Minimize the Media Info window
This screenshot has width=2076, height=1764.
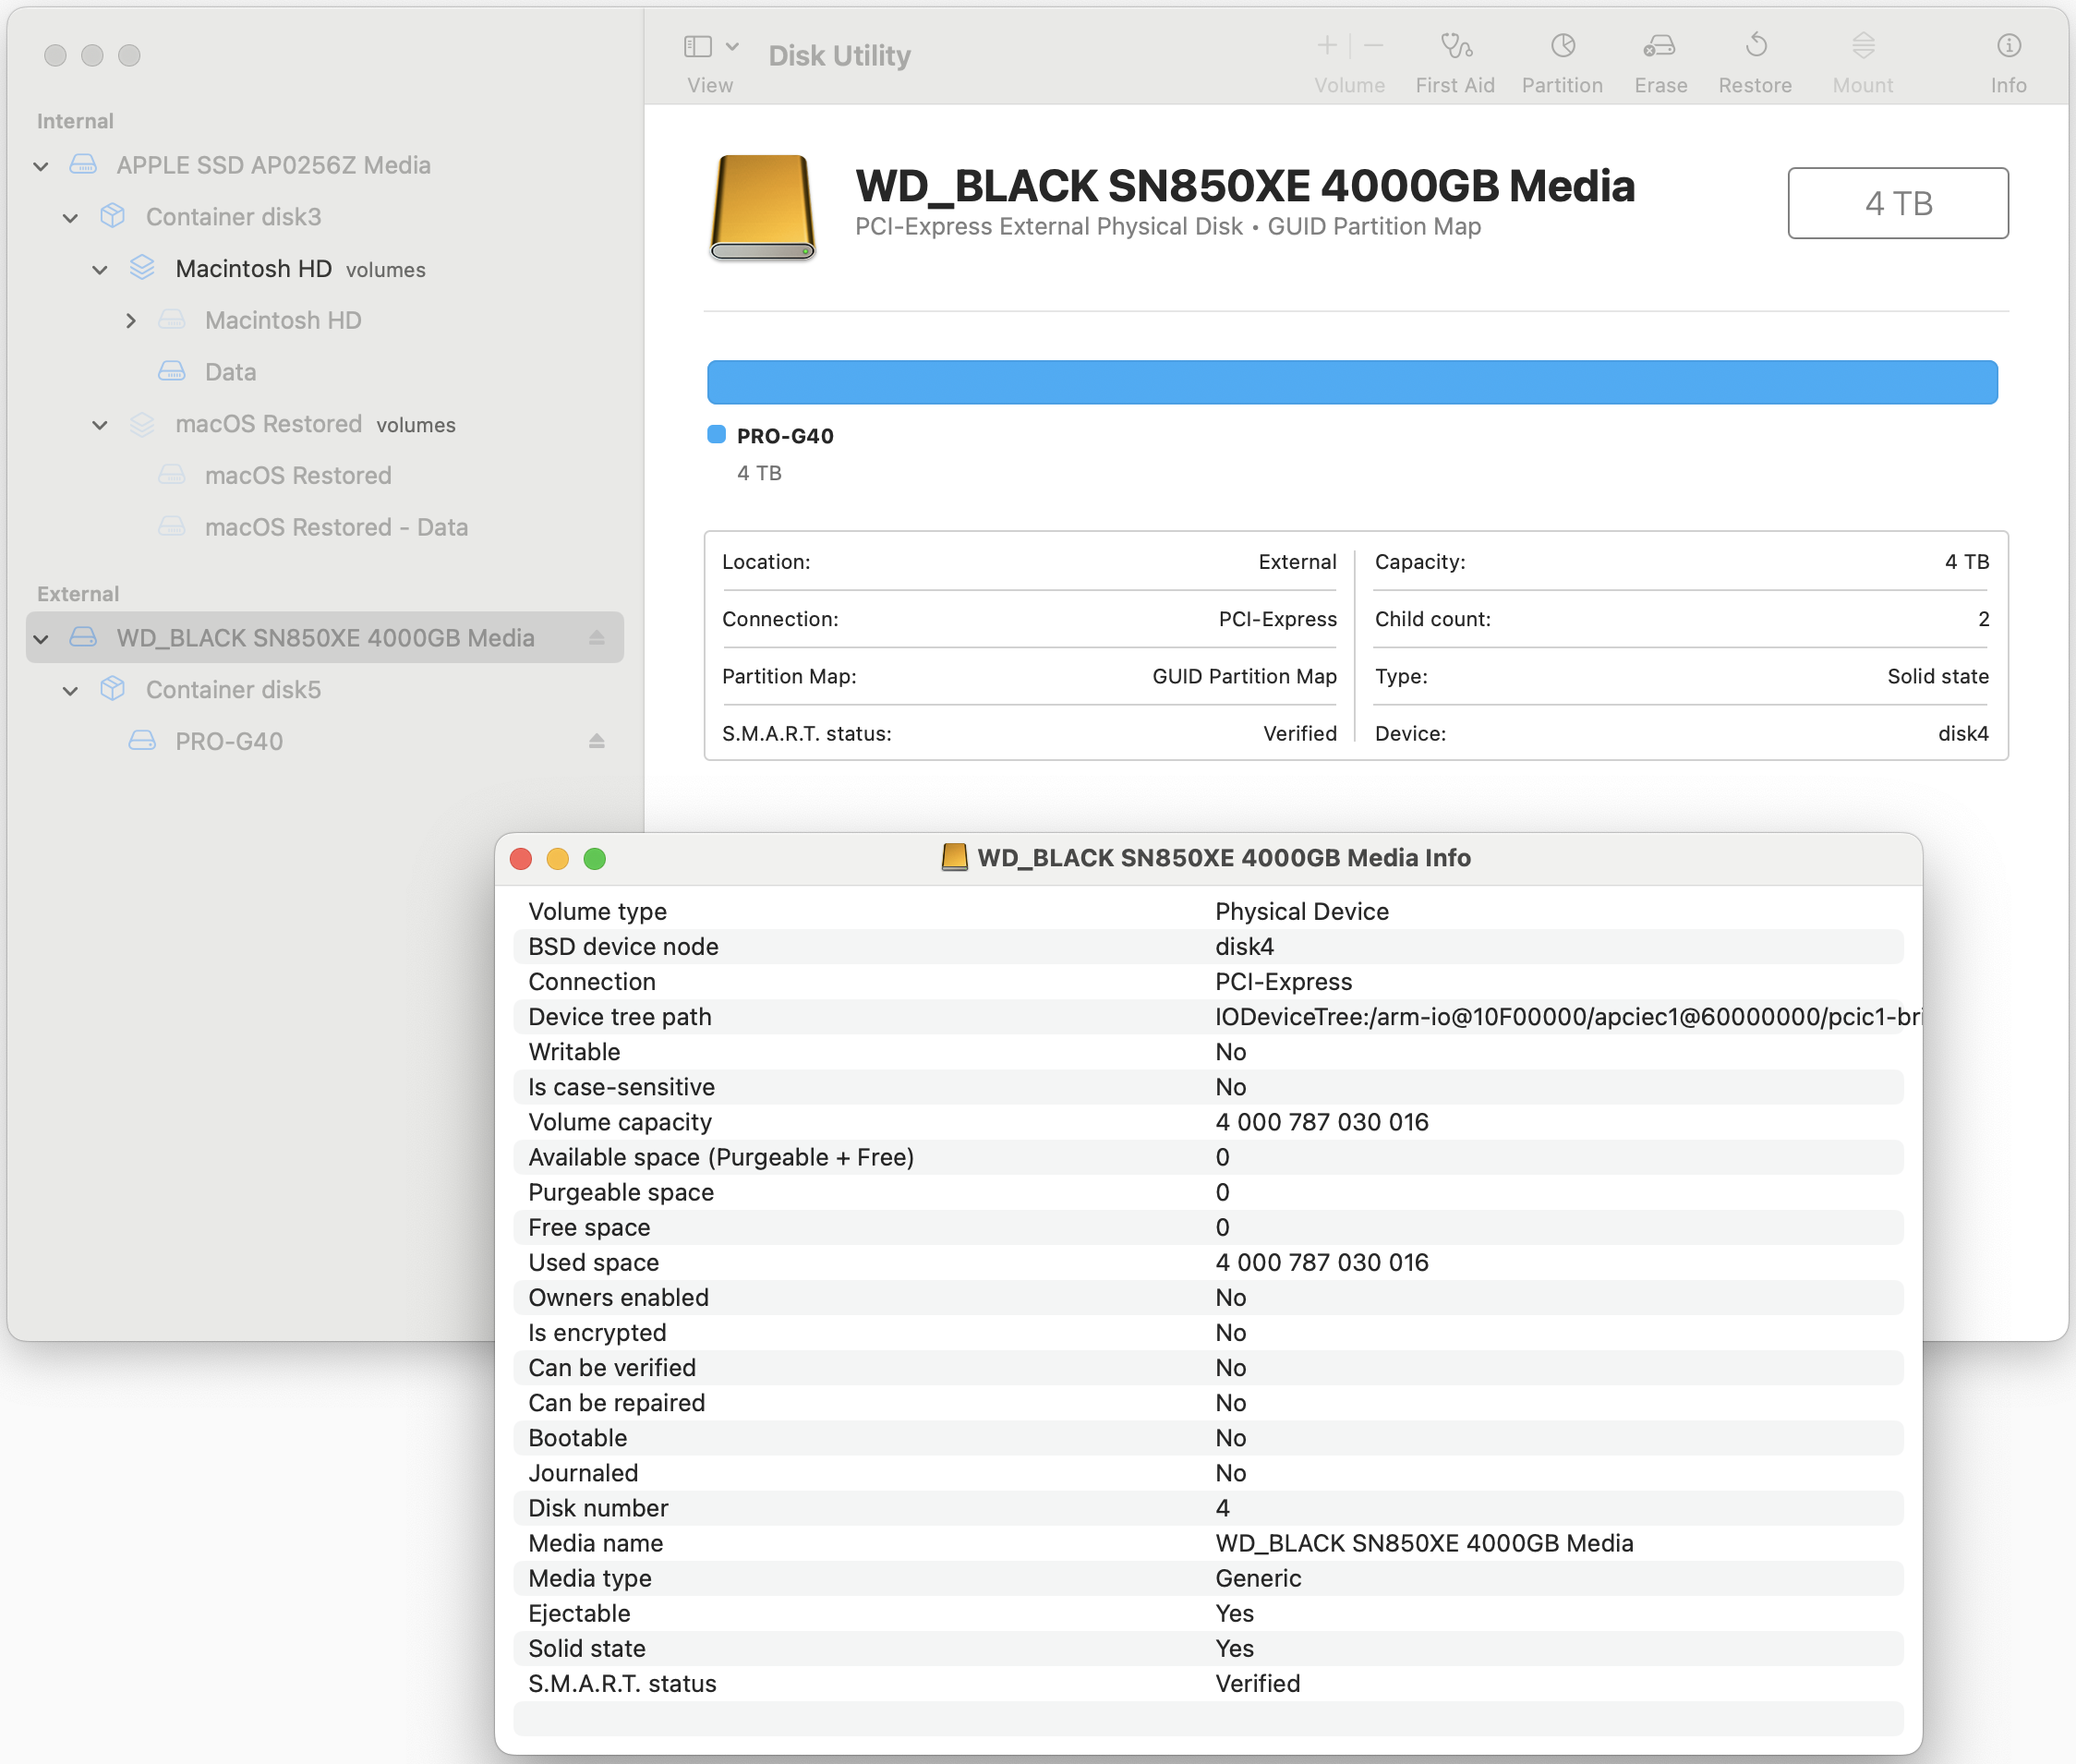[558, 859]
